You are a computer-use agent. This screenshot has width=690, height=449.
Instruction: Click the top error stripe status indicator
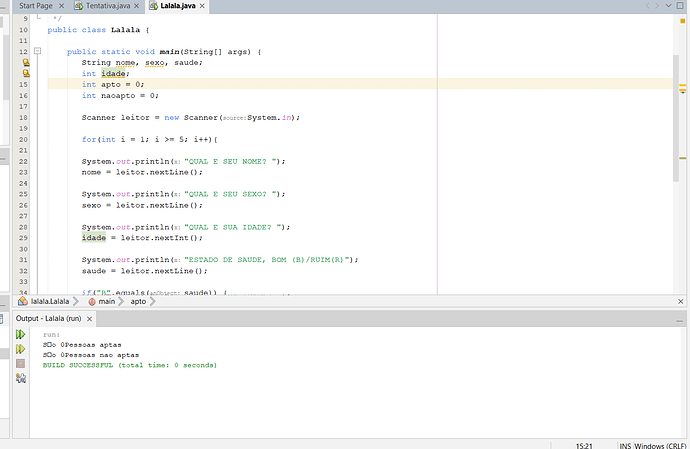point(683,20)
